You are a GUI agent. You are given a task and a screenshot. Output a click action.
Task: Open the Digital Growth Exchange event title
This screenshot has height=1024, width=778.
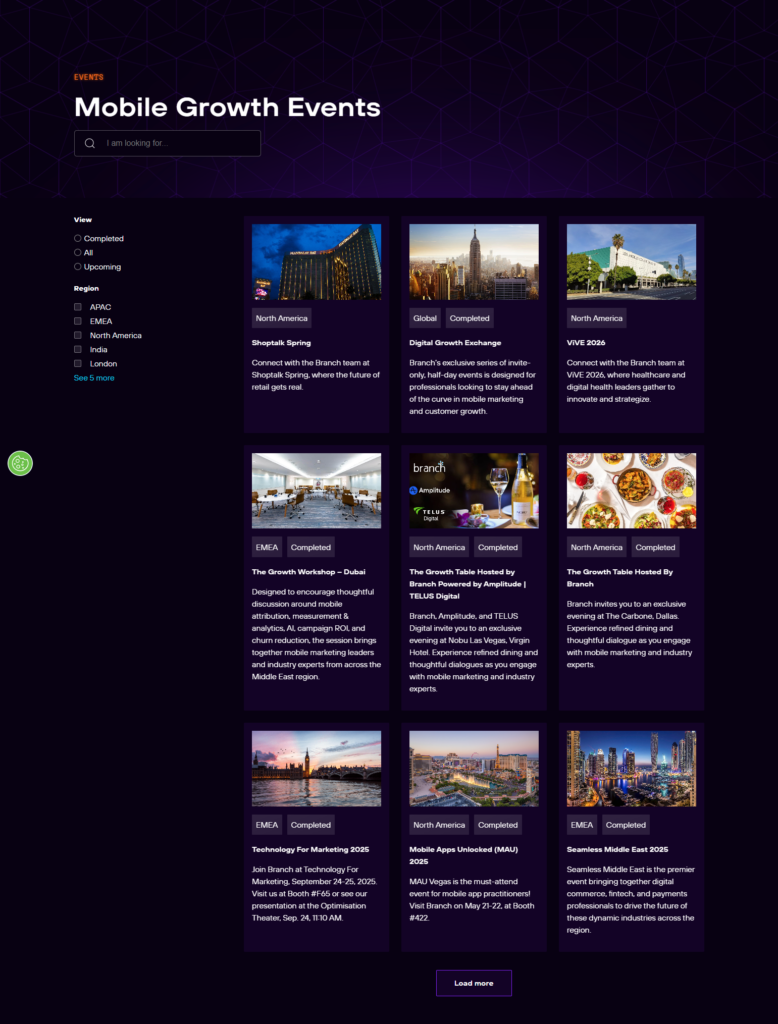455,343
